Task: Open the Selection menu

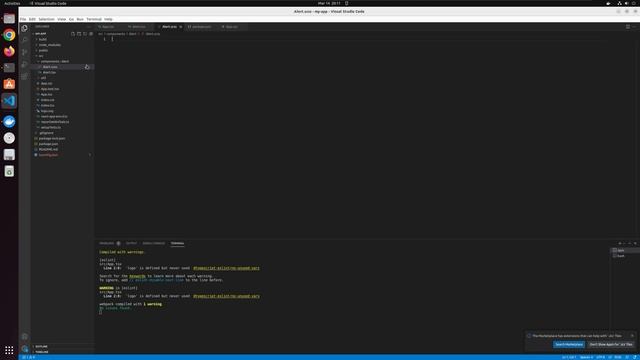Action: (46, 19)
